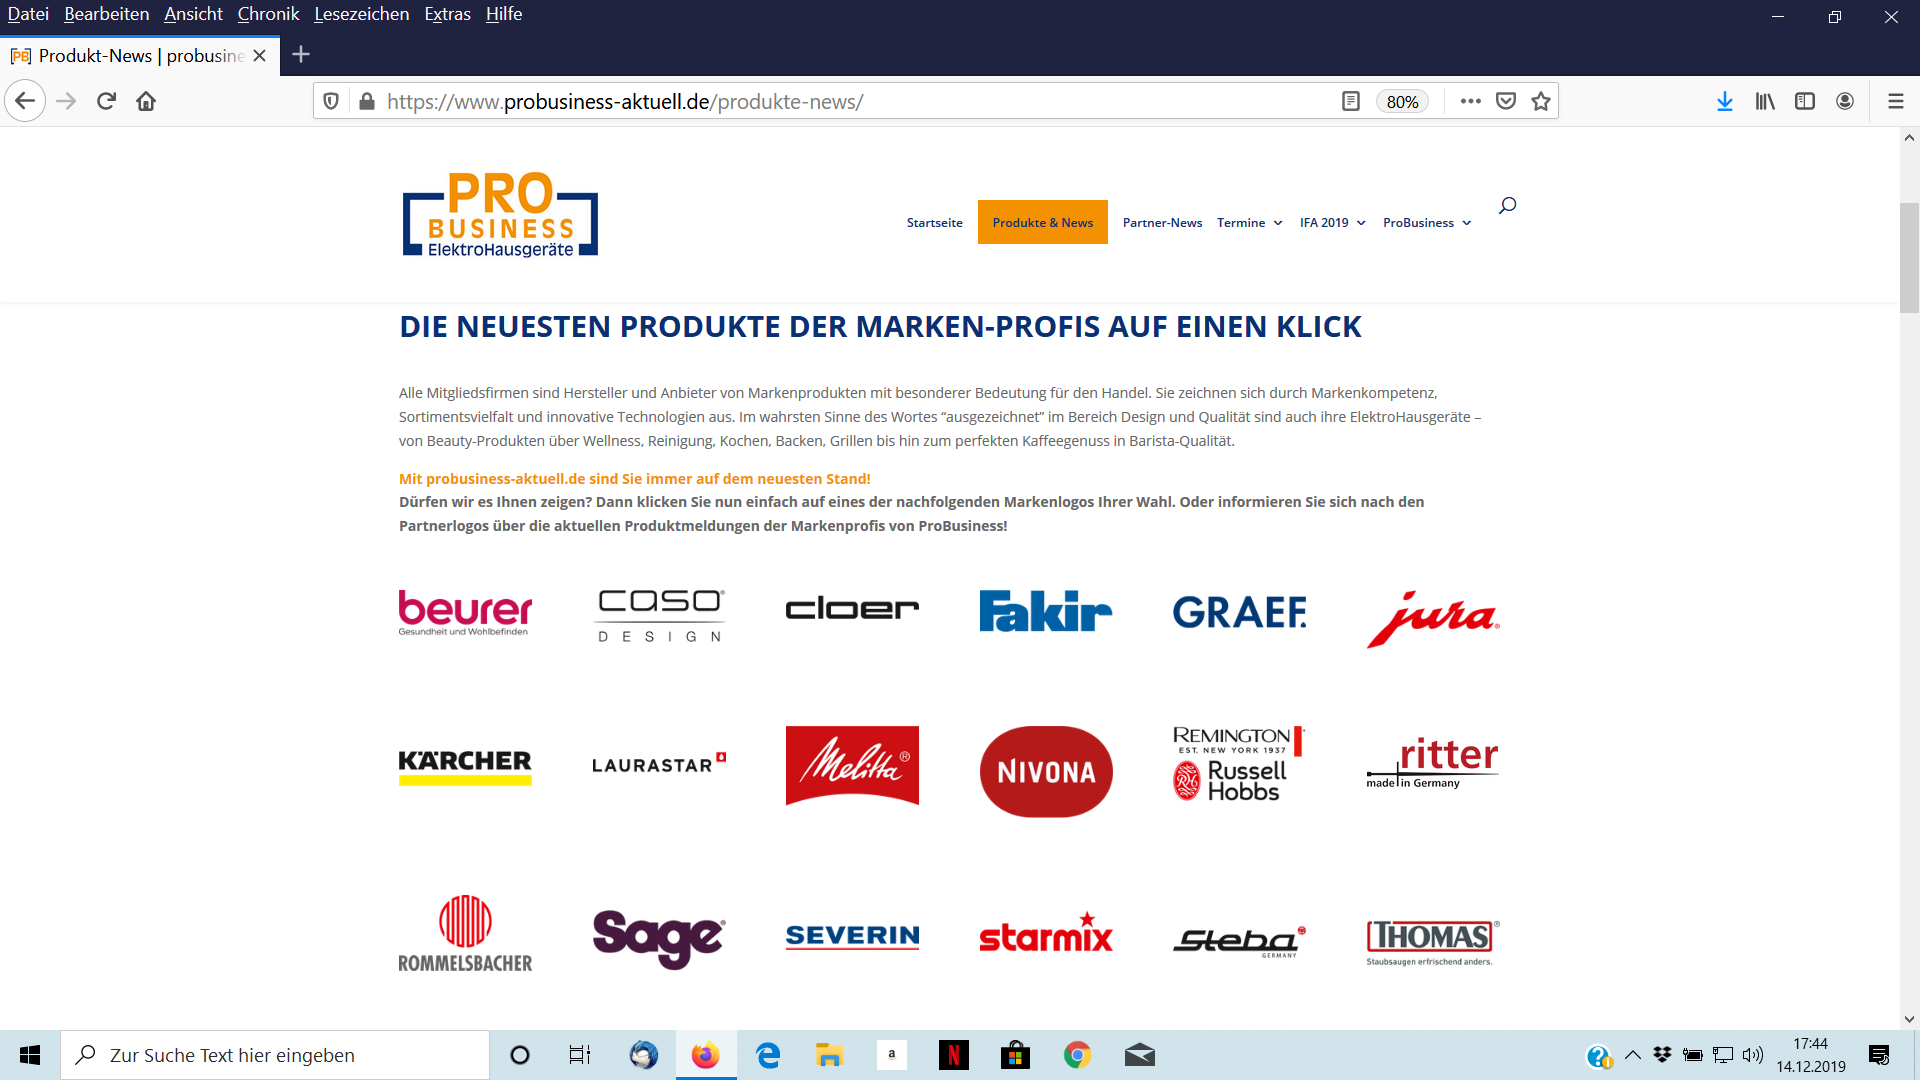Viewport: 1920px width, 1080px height.
Task: Toggle Reader View icon in address bar
Action: pos(1350,101)
